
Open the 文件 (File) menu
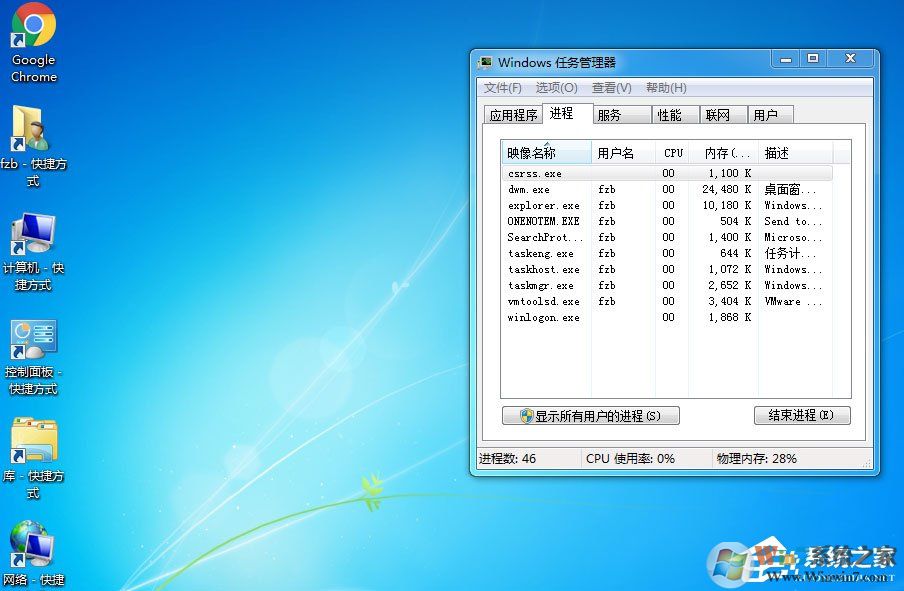(501, 87)
